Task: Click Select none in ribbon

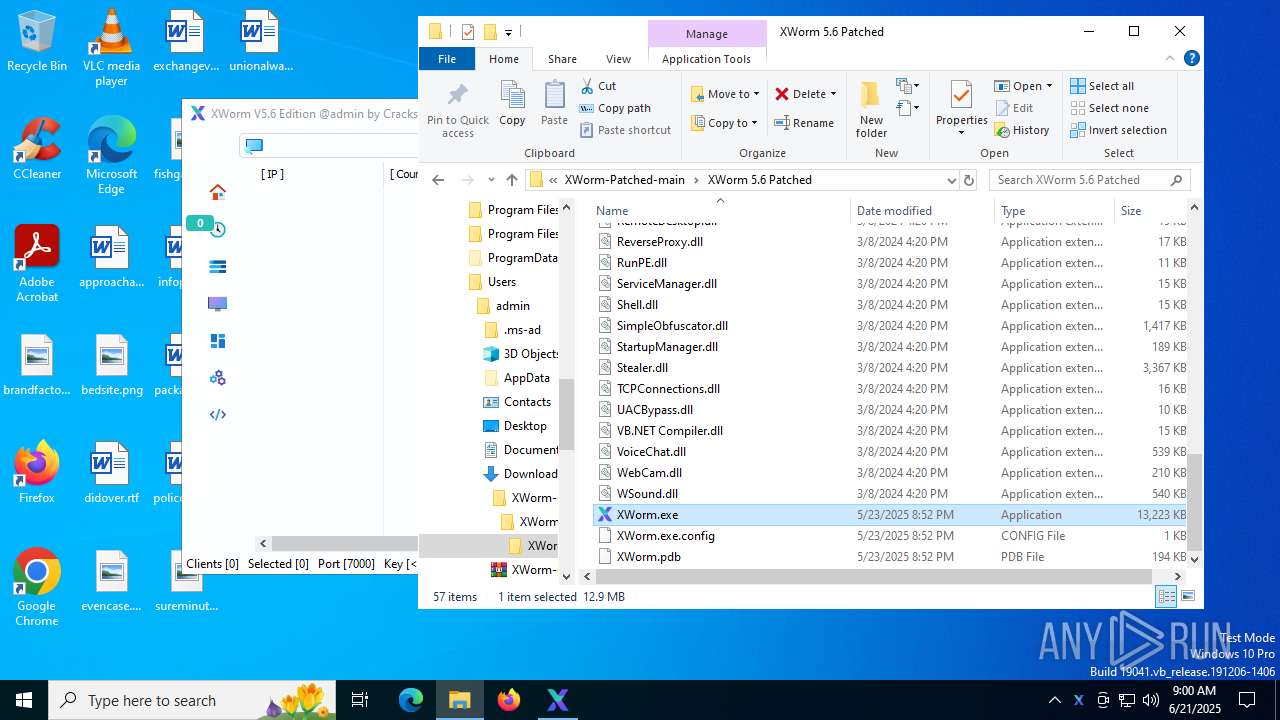Action: (1109, 108)
